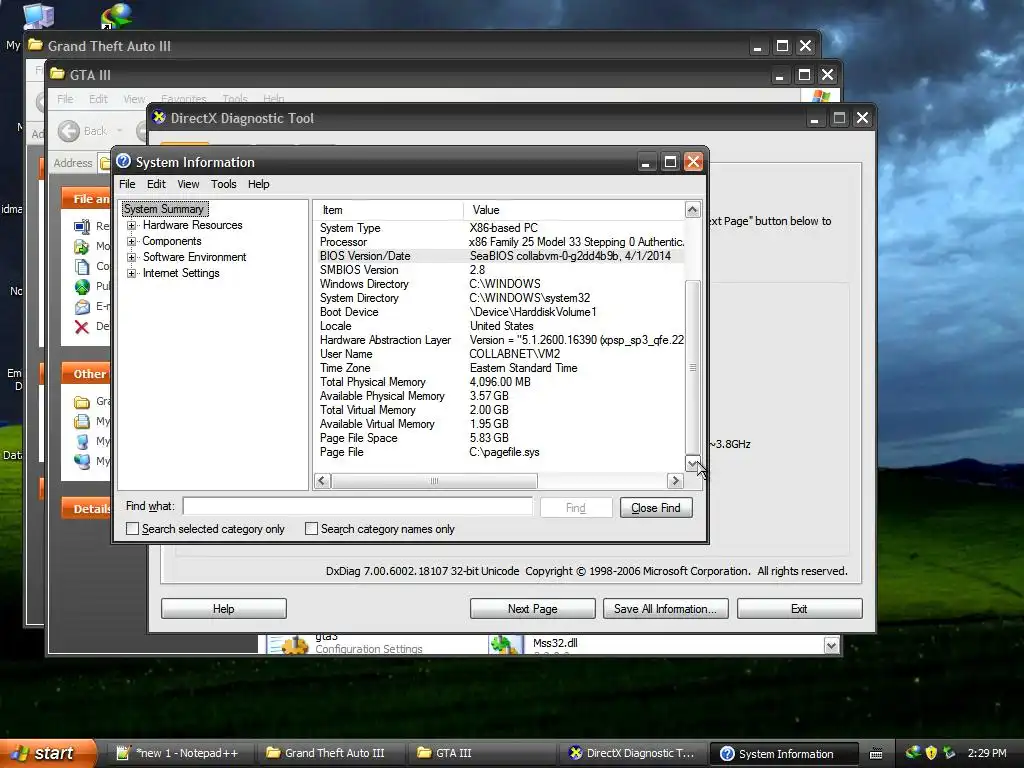Click the horizontal scrollbar left arrow
Viewport: 1024px width, 768px height.
[x=323, y=481]
